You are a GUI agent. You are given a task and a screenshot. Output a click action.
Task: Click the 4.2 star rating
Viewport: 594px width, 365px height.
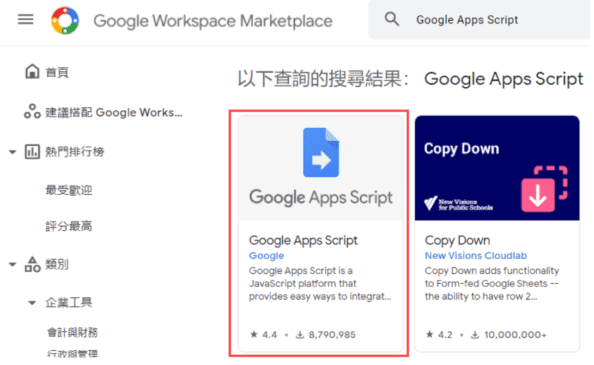point(439,335)
